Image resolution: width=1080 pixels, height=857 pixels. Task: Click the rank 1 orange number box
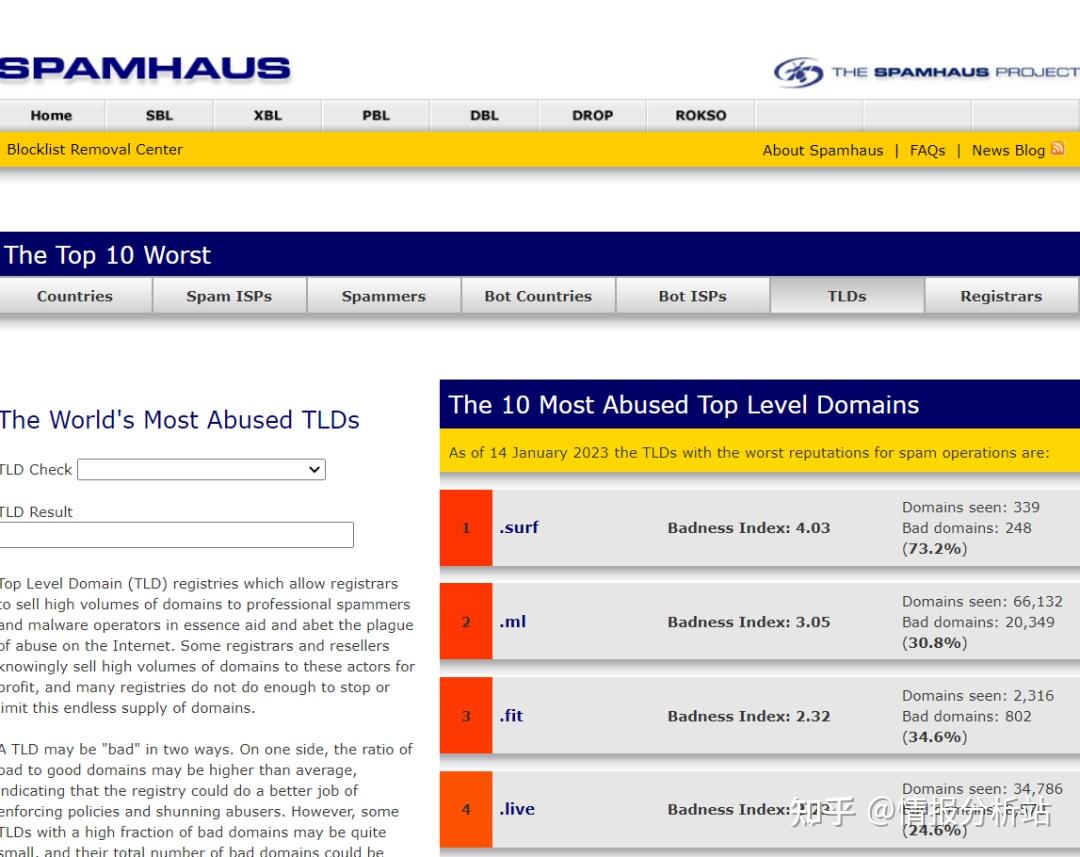coord(466,528)
